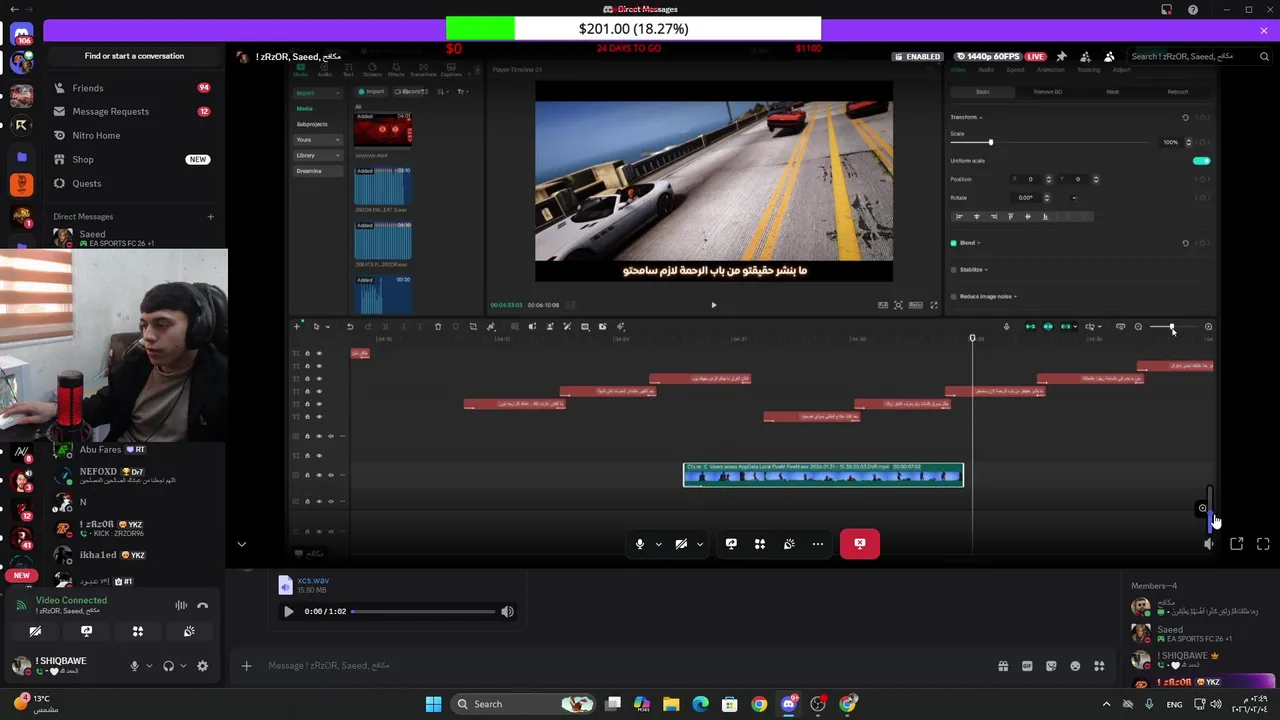Image resolution: width=1280 pixels, height=720 pixels.
Task: Open camera options arrow in call bar
Action: [699, 544]
